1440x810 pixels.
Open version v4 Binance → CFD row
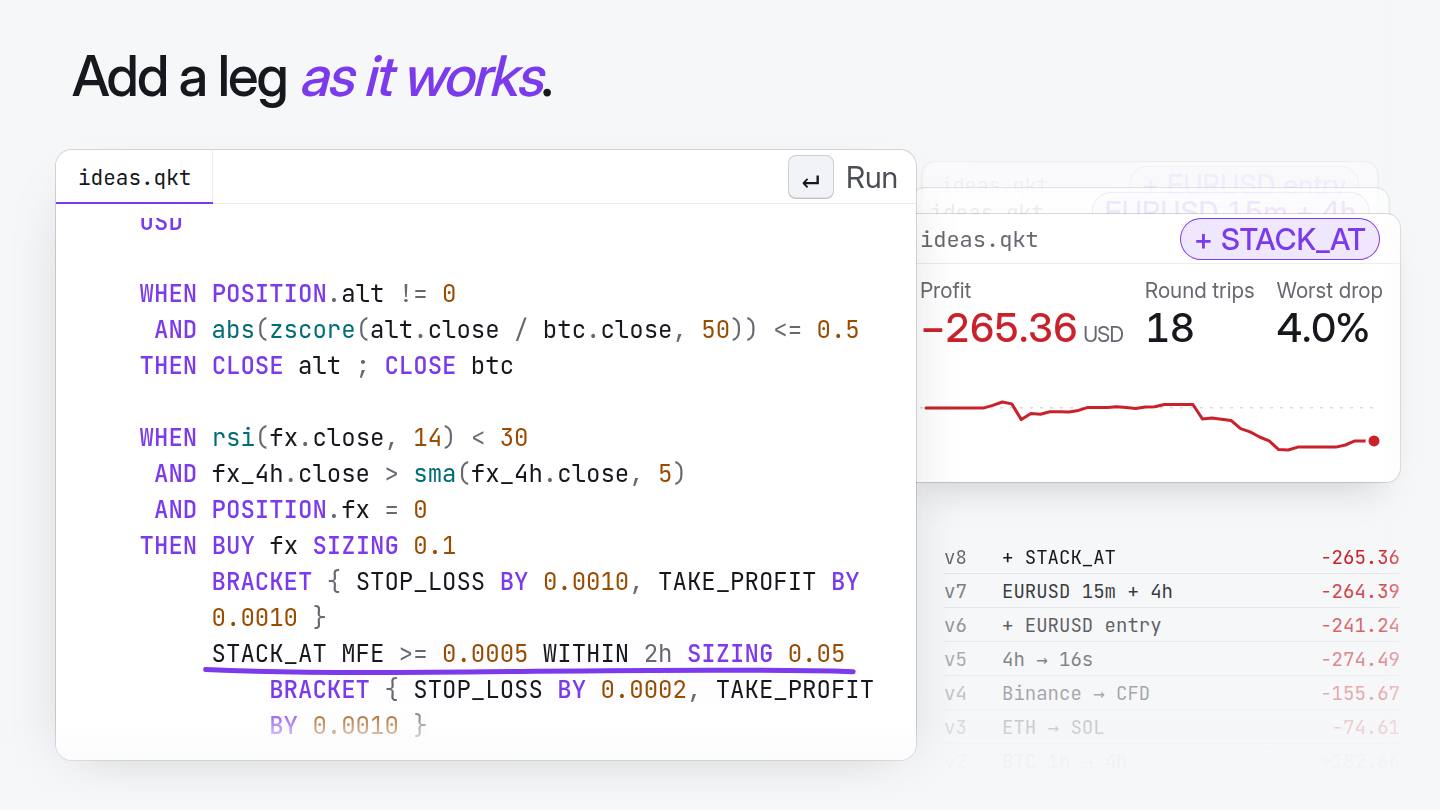tap(1171, 693)
